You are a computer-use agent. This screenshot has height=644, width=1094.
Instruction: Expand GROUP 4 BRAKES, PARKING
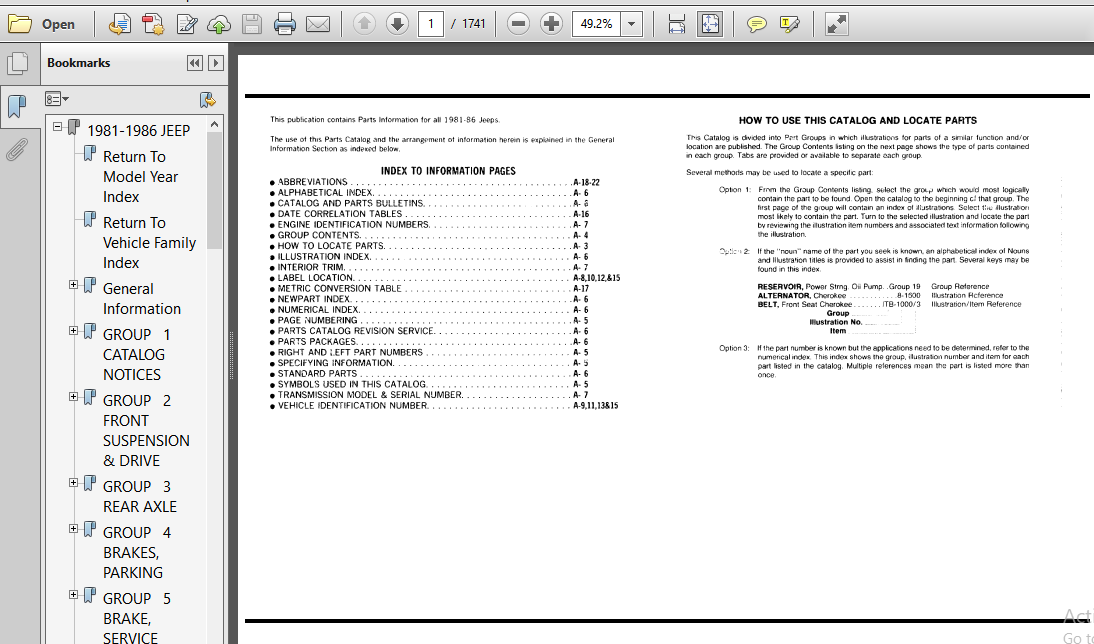pos(73,528)
